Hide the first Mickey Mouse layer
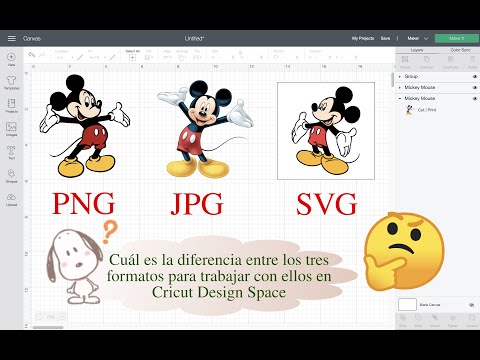Screen dimensions: 480x360 pyautogui.click(x=475, y=88)
